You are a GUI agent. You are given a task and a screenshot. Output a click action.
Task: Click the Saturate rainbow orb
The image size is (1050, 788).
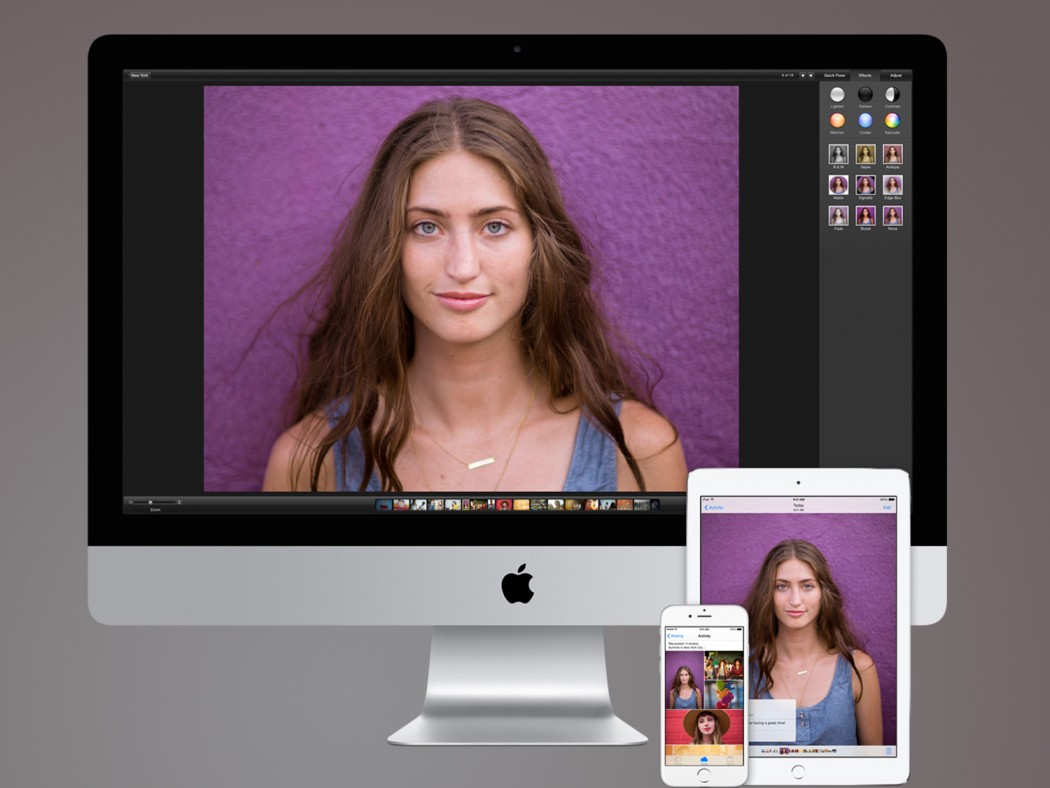point(892,121)
